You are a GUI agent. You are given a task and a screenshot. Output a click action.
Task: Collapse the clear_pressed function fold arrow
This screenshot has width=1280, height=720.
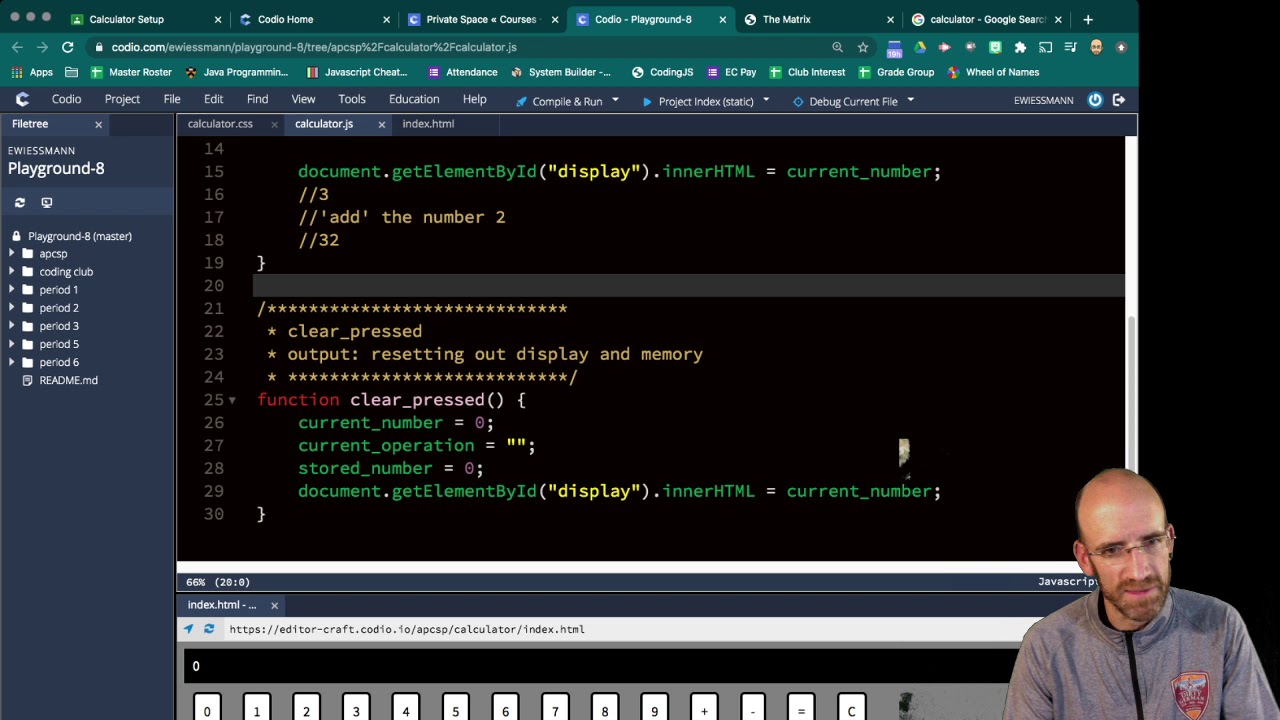point(232,400)
